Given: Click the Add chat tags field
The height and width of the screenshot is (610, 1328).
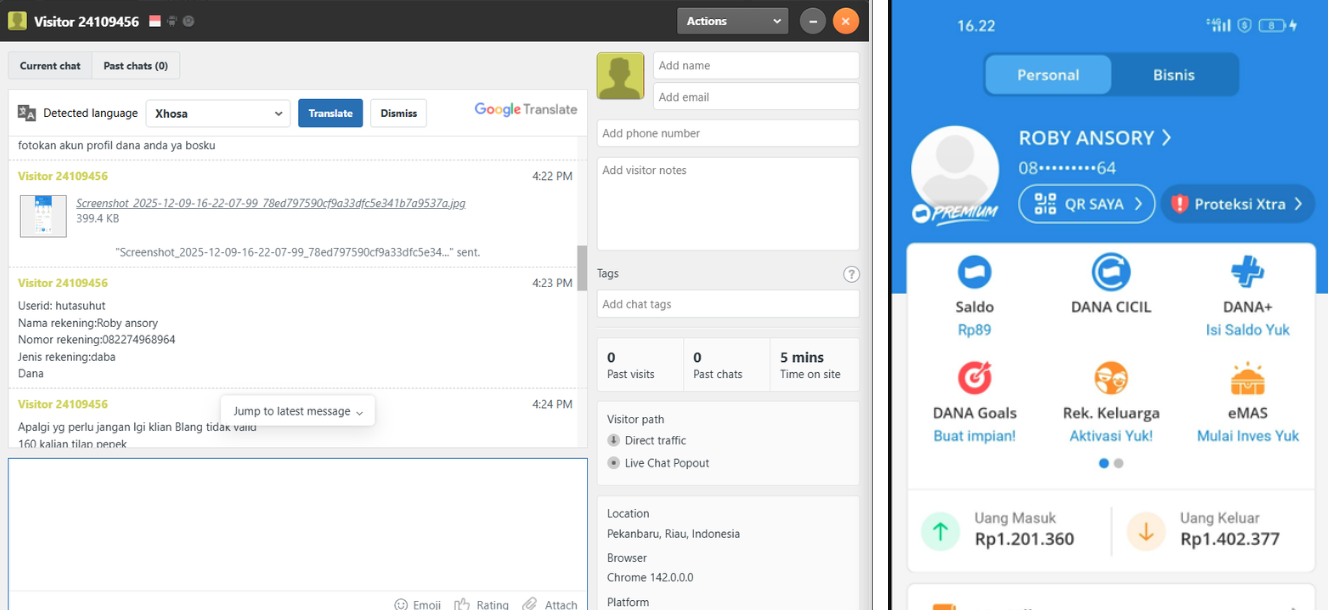Looking at the screenshot, I should coord(728,304).
